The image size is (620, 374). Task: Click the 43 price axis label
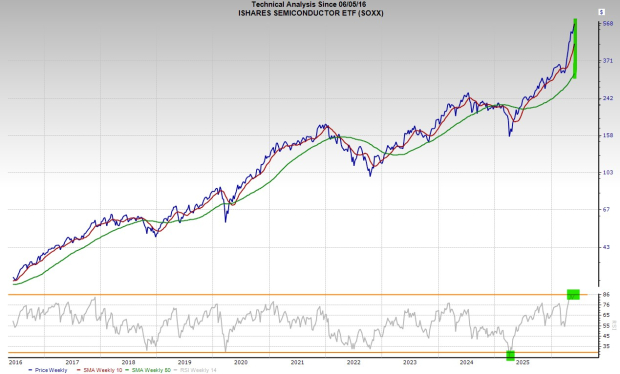[606, 247]
